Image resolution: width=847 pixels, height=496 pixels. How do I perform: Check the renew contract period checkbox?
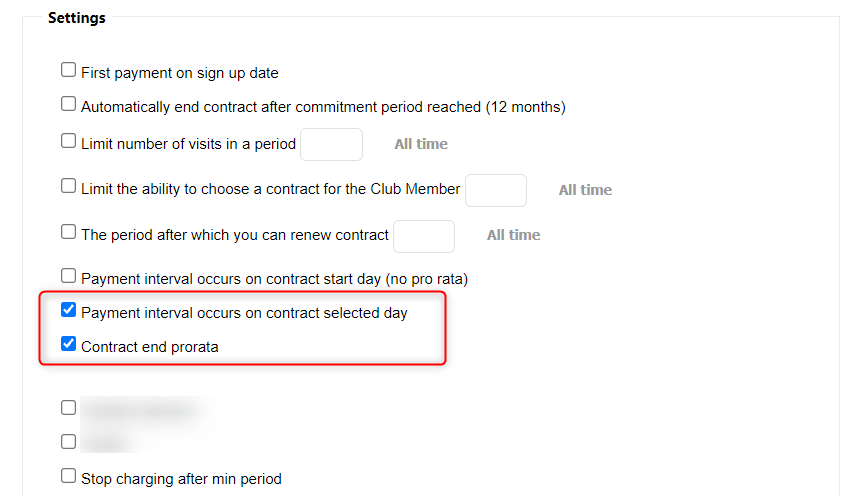(x=68, y=232)
